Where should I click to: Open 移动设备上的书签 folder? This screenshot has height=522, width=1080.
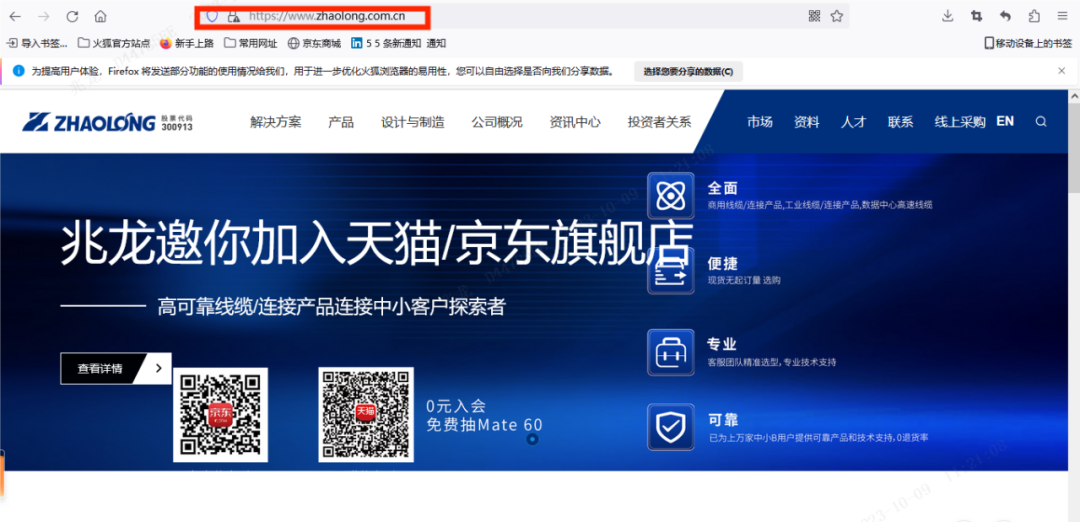point(1028,43)
